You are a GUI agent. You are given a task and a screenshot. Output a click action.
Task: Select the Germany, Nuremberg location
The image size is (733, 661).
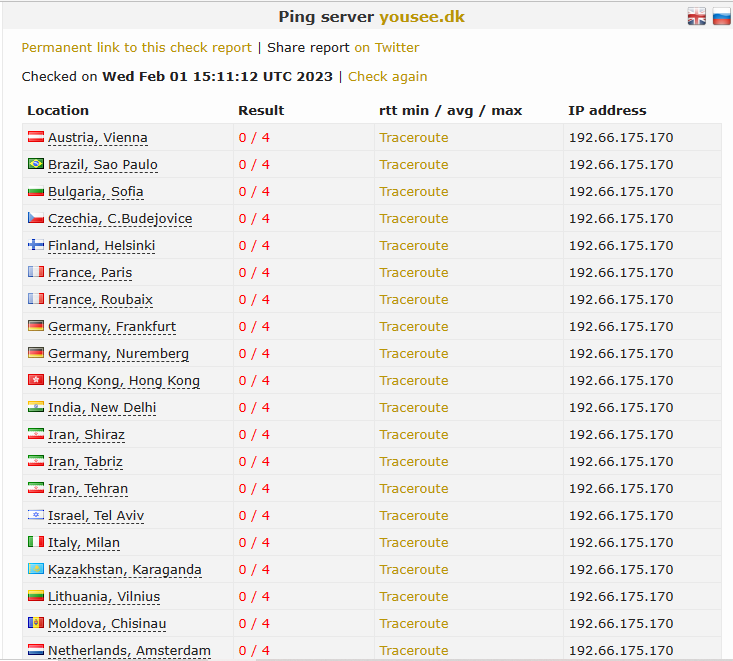[x=119, y=354]
